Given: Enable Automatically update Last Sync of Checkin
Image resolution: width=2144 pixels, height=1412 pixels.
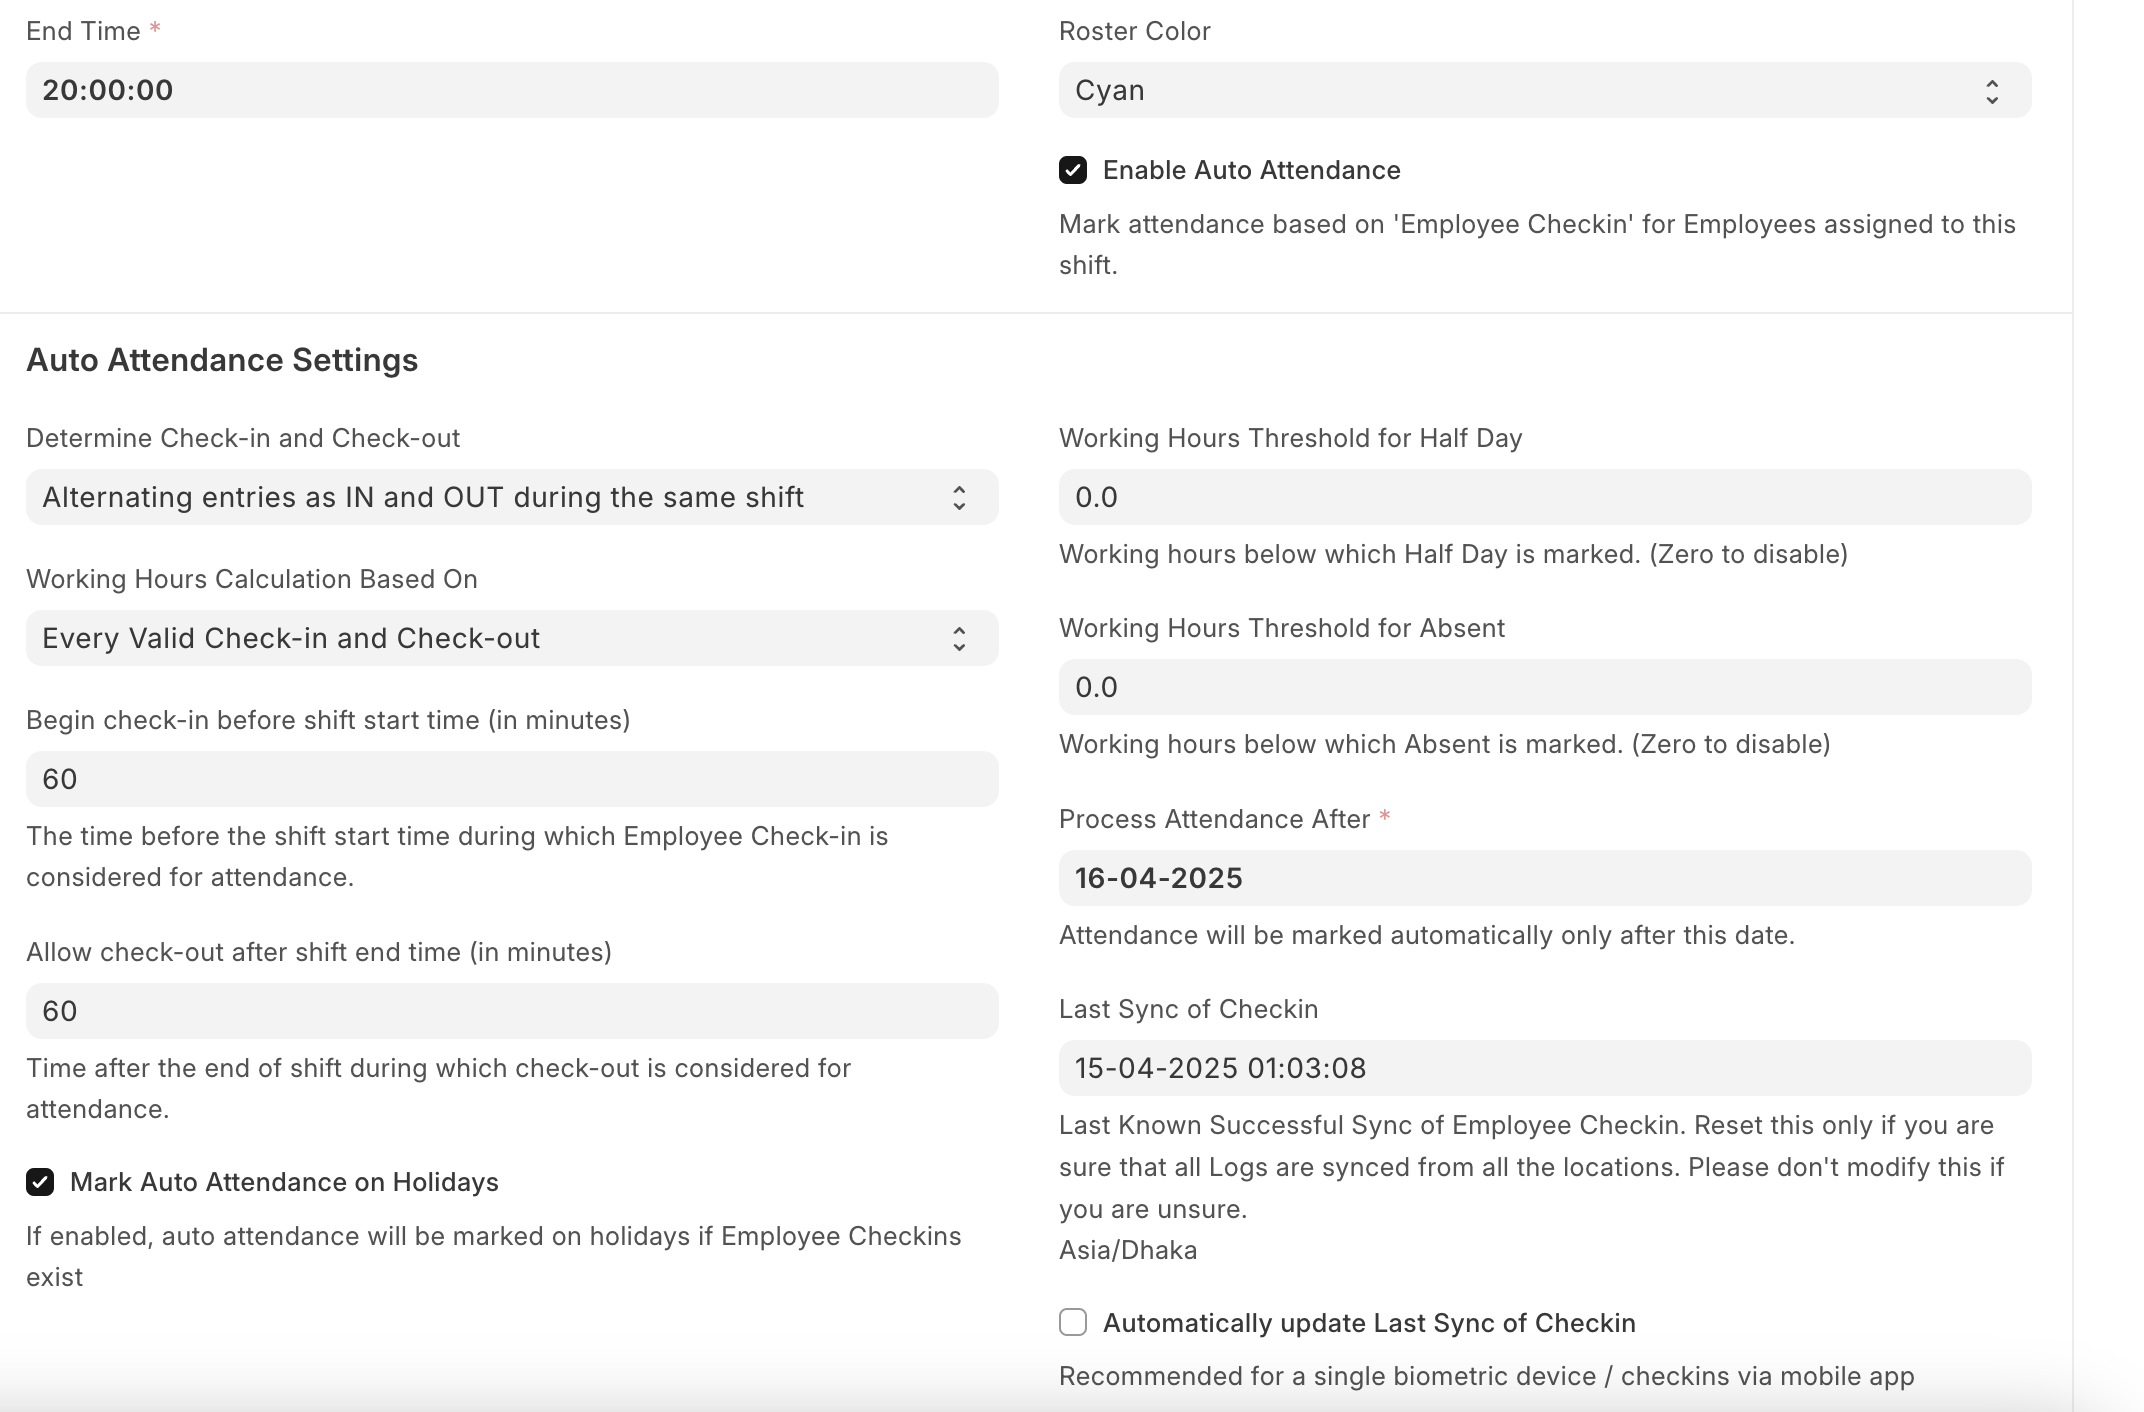Looking at the screenshot, I should (x=1073, y=1322).
